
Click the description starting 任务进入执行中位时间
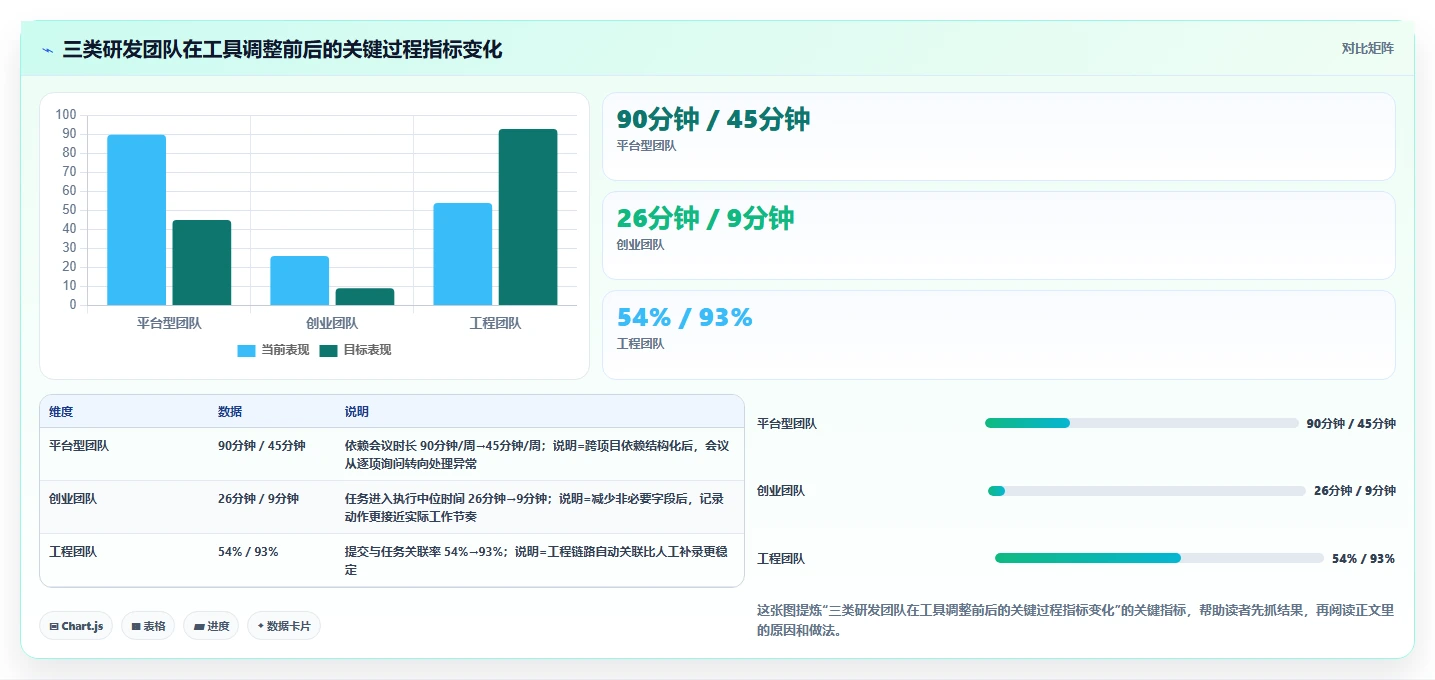pyautogui.click(x=534, y=508)
